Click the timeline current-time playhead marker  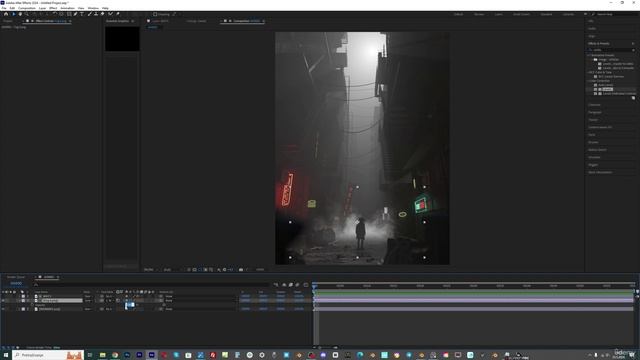point(314,287)
